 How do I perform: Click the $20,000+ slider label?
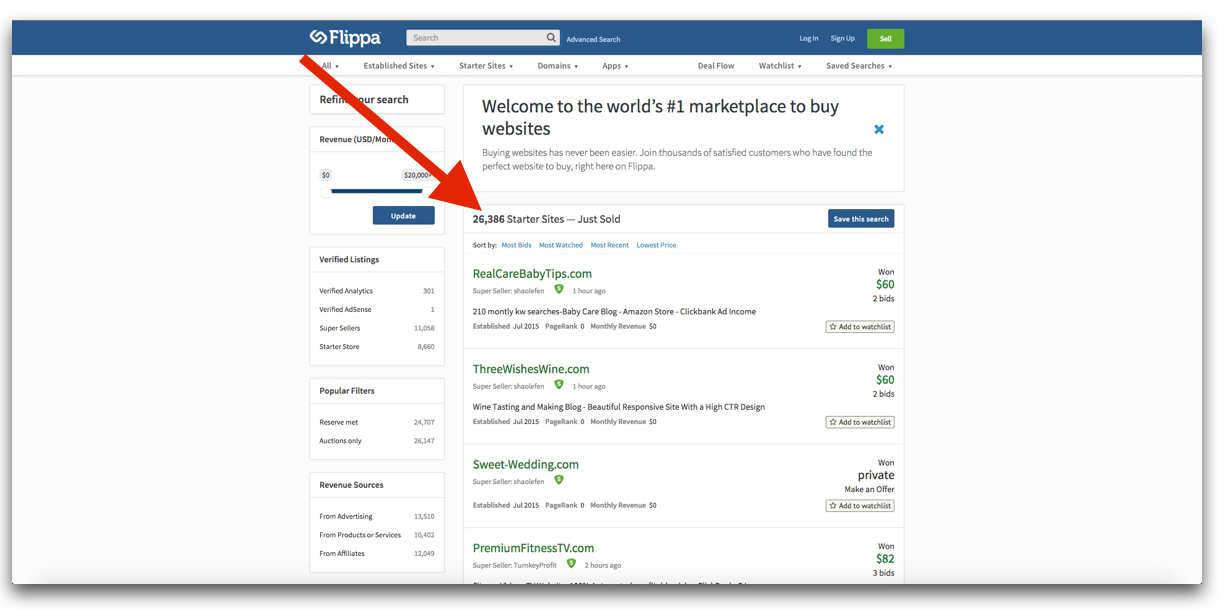coord(417,175)
